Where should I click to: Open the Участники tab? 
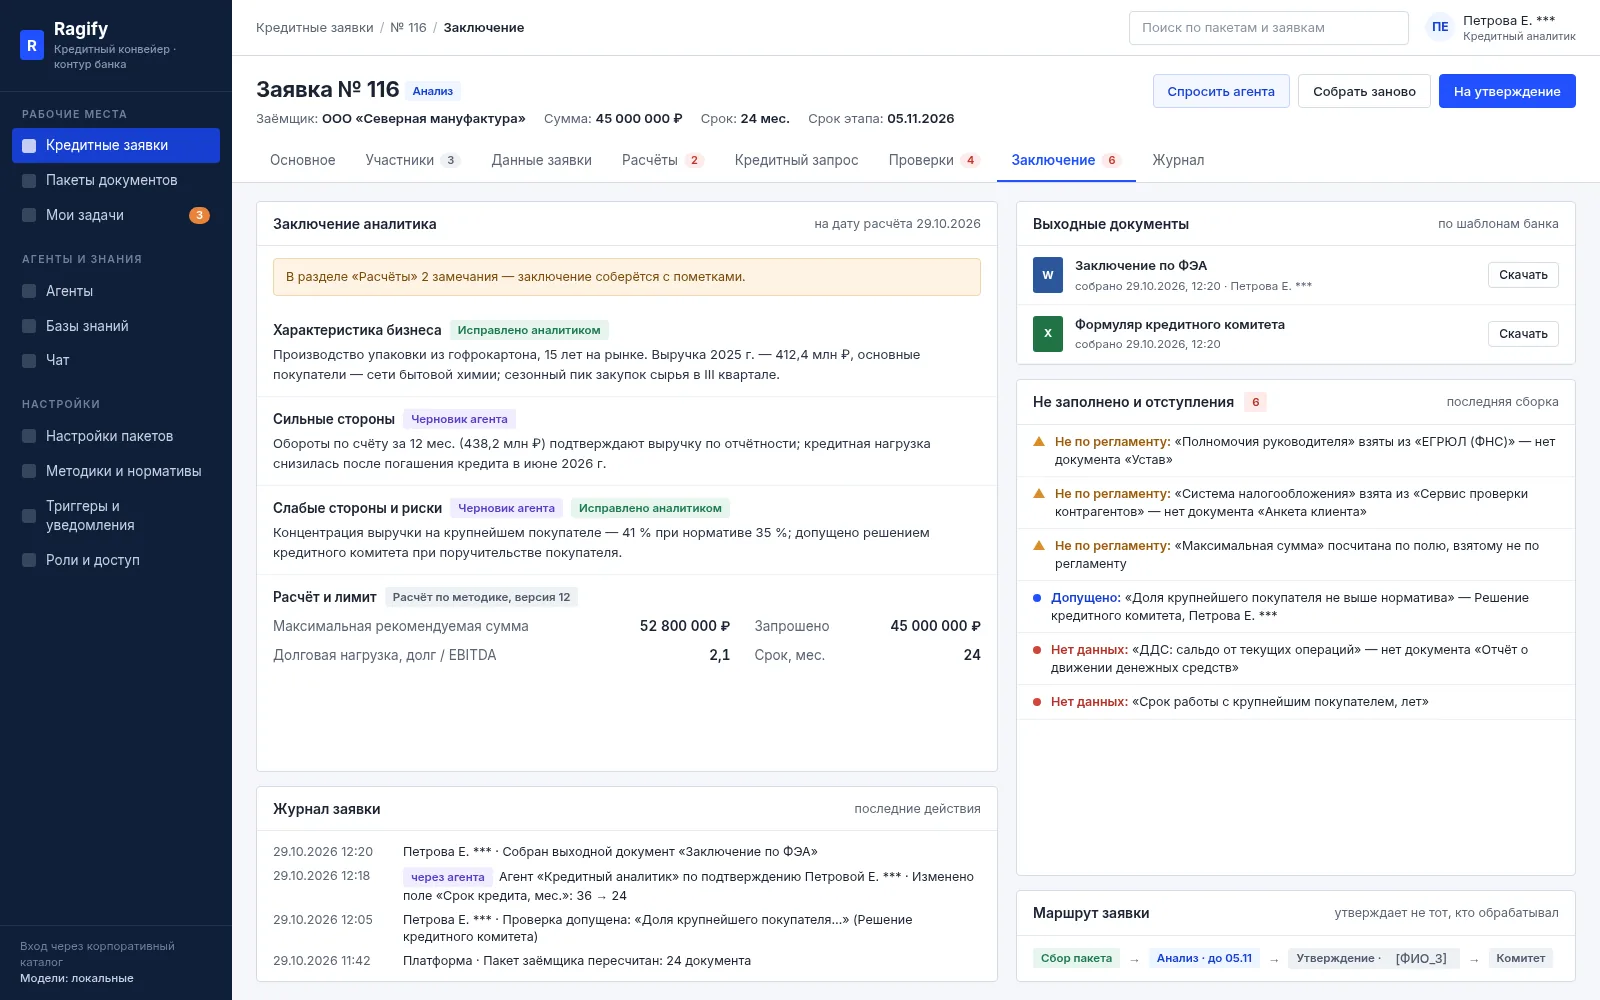tap(413, 160)
